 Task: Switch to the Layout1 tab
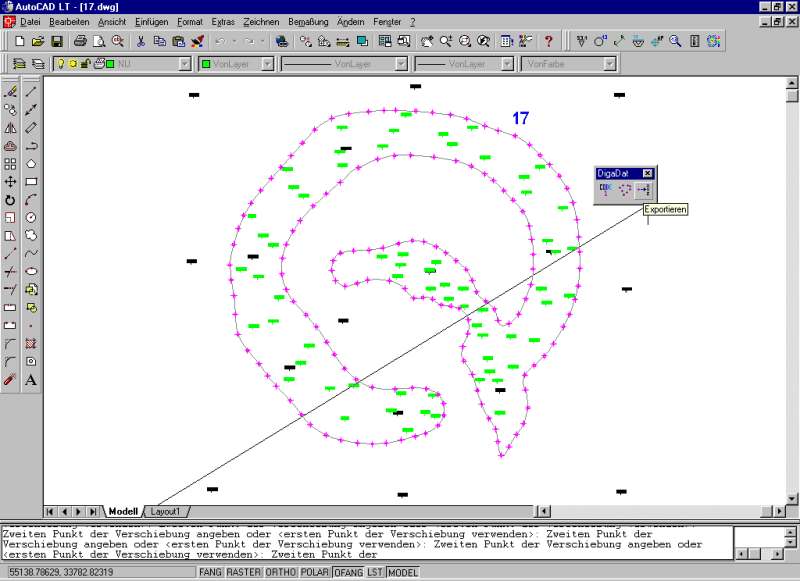coord(165,511)
